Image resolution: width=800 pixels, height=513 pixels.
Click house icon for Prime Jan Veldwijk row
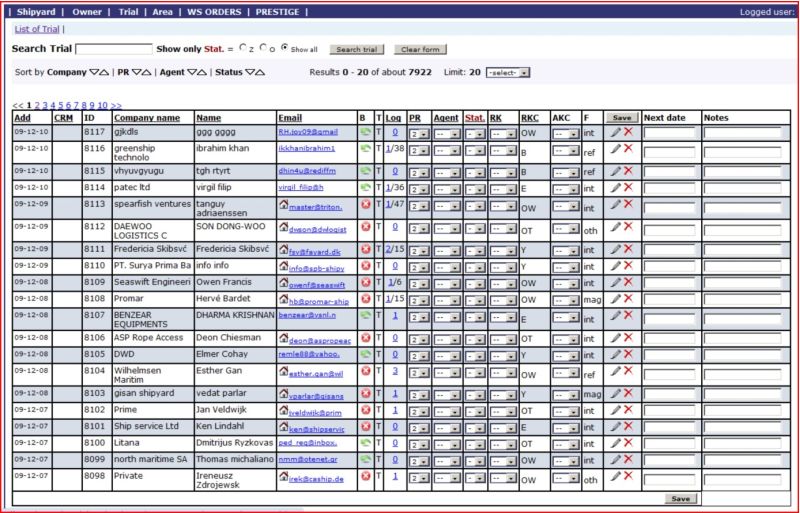[x=284, y=409]
